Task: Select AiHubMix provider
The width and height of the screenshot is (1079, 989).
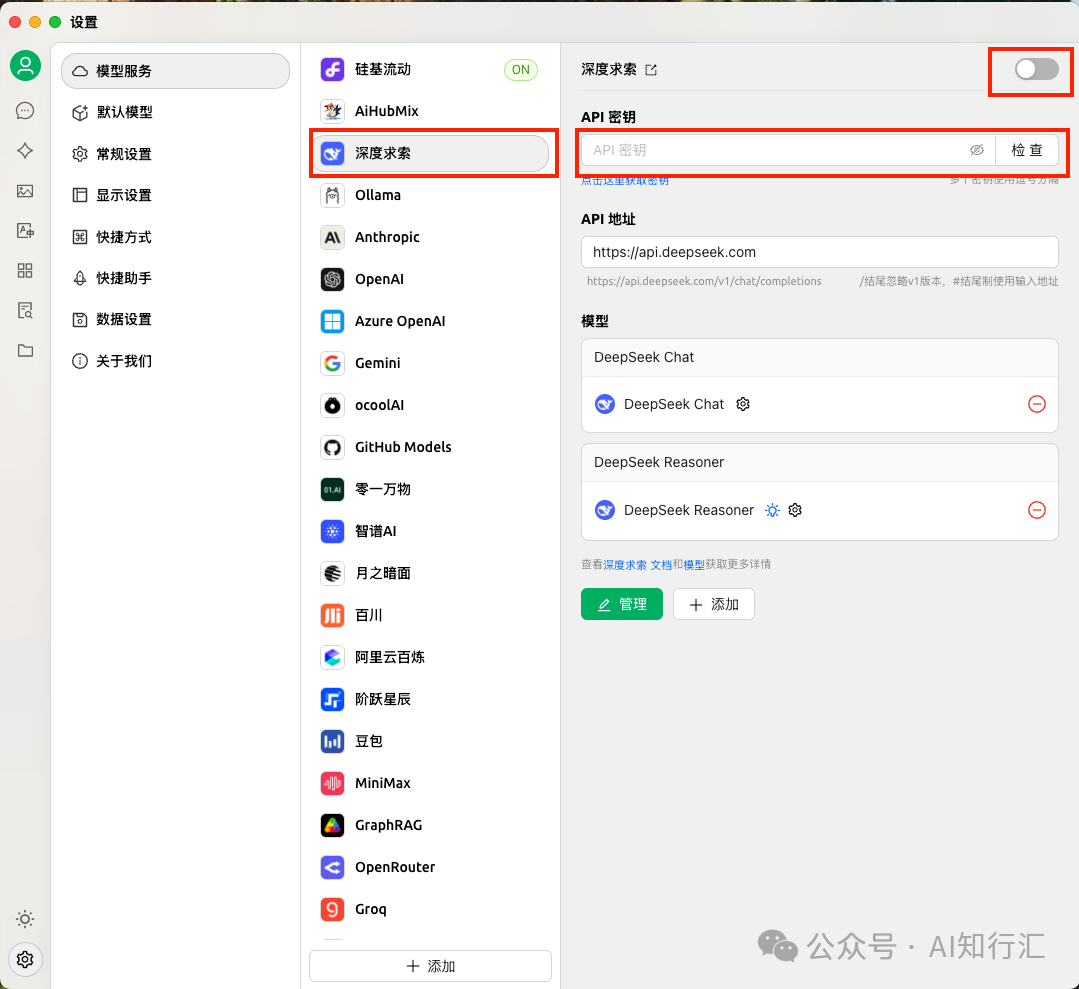Action: coord(431,111)
